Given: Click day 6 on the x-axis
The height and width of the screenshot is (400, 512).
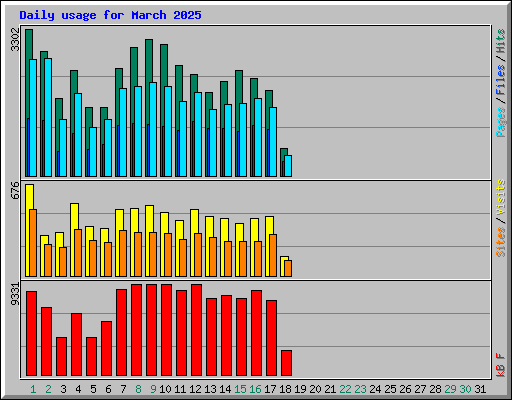Looking at the screenshot, I should (108, 389).
